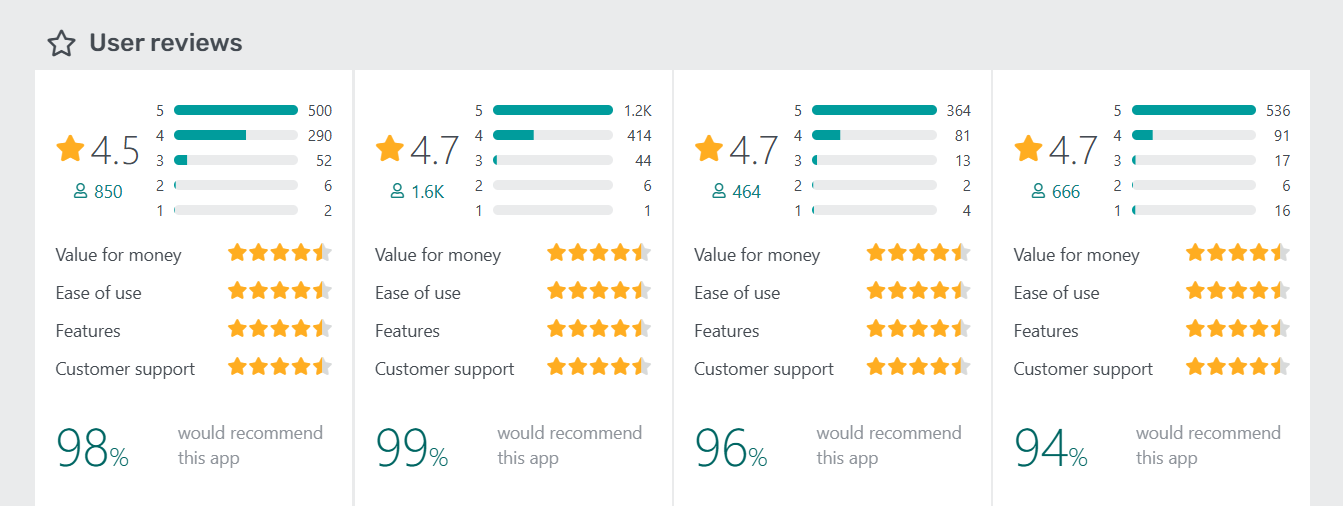Click the 4-star bar showing 81 reviews
The height and width of the screenshot is (506, 1343).
(x=874, y=135)
